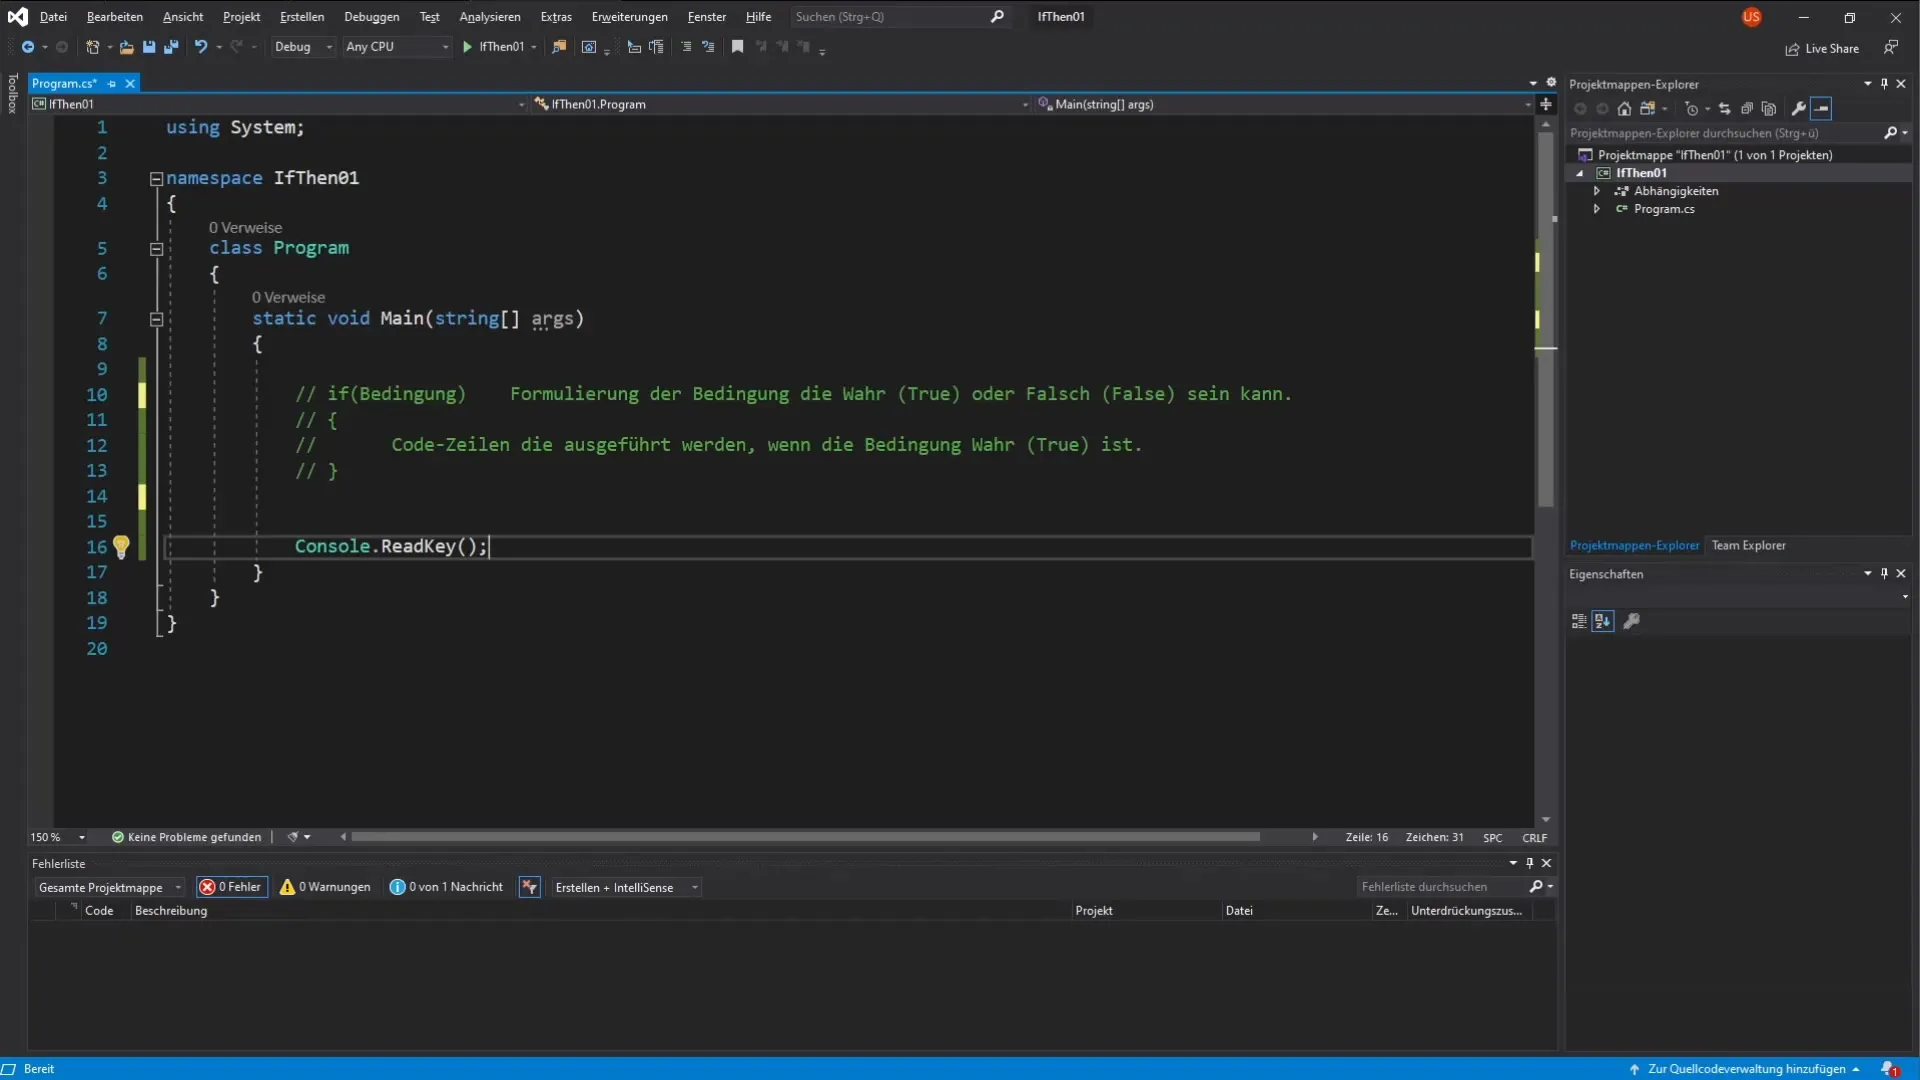Image resolution: width=1920 pixels, height=1080 pixels.
Task: Collapse all items in Projektmappen-Explorer
Action: click(x=1747, y=109)
